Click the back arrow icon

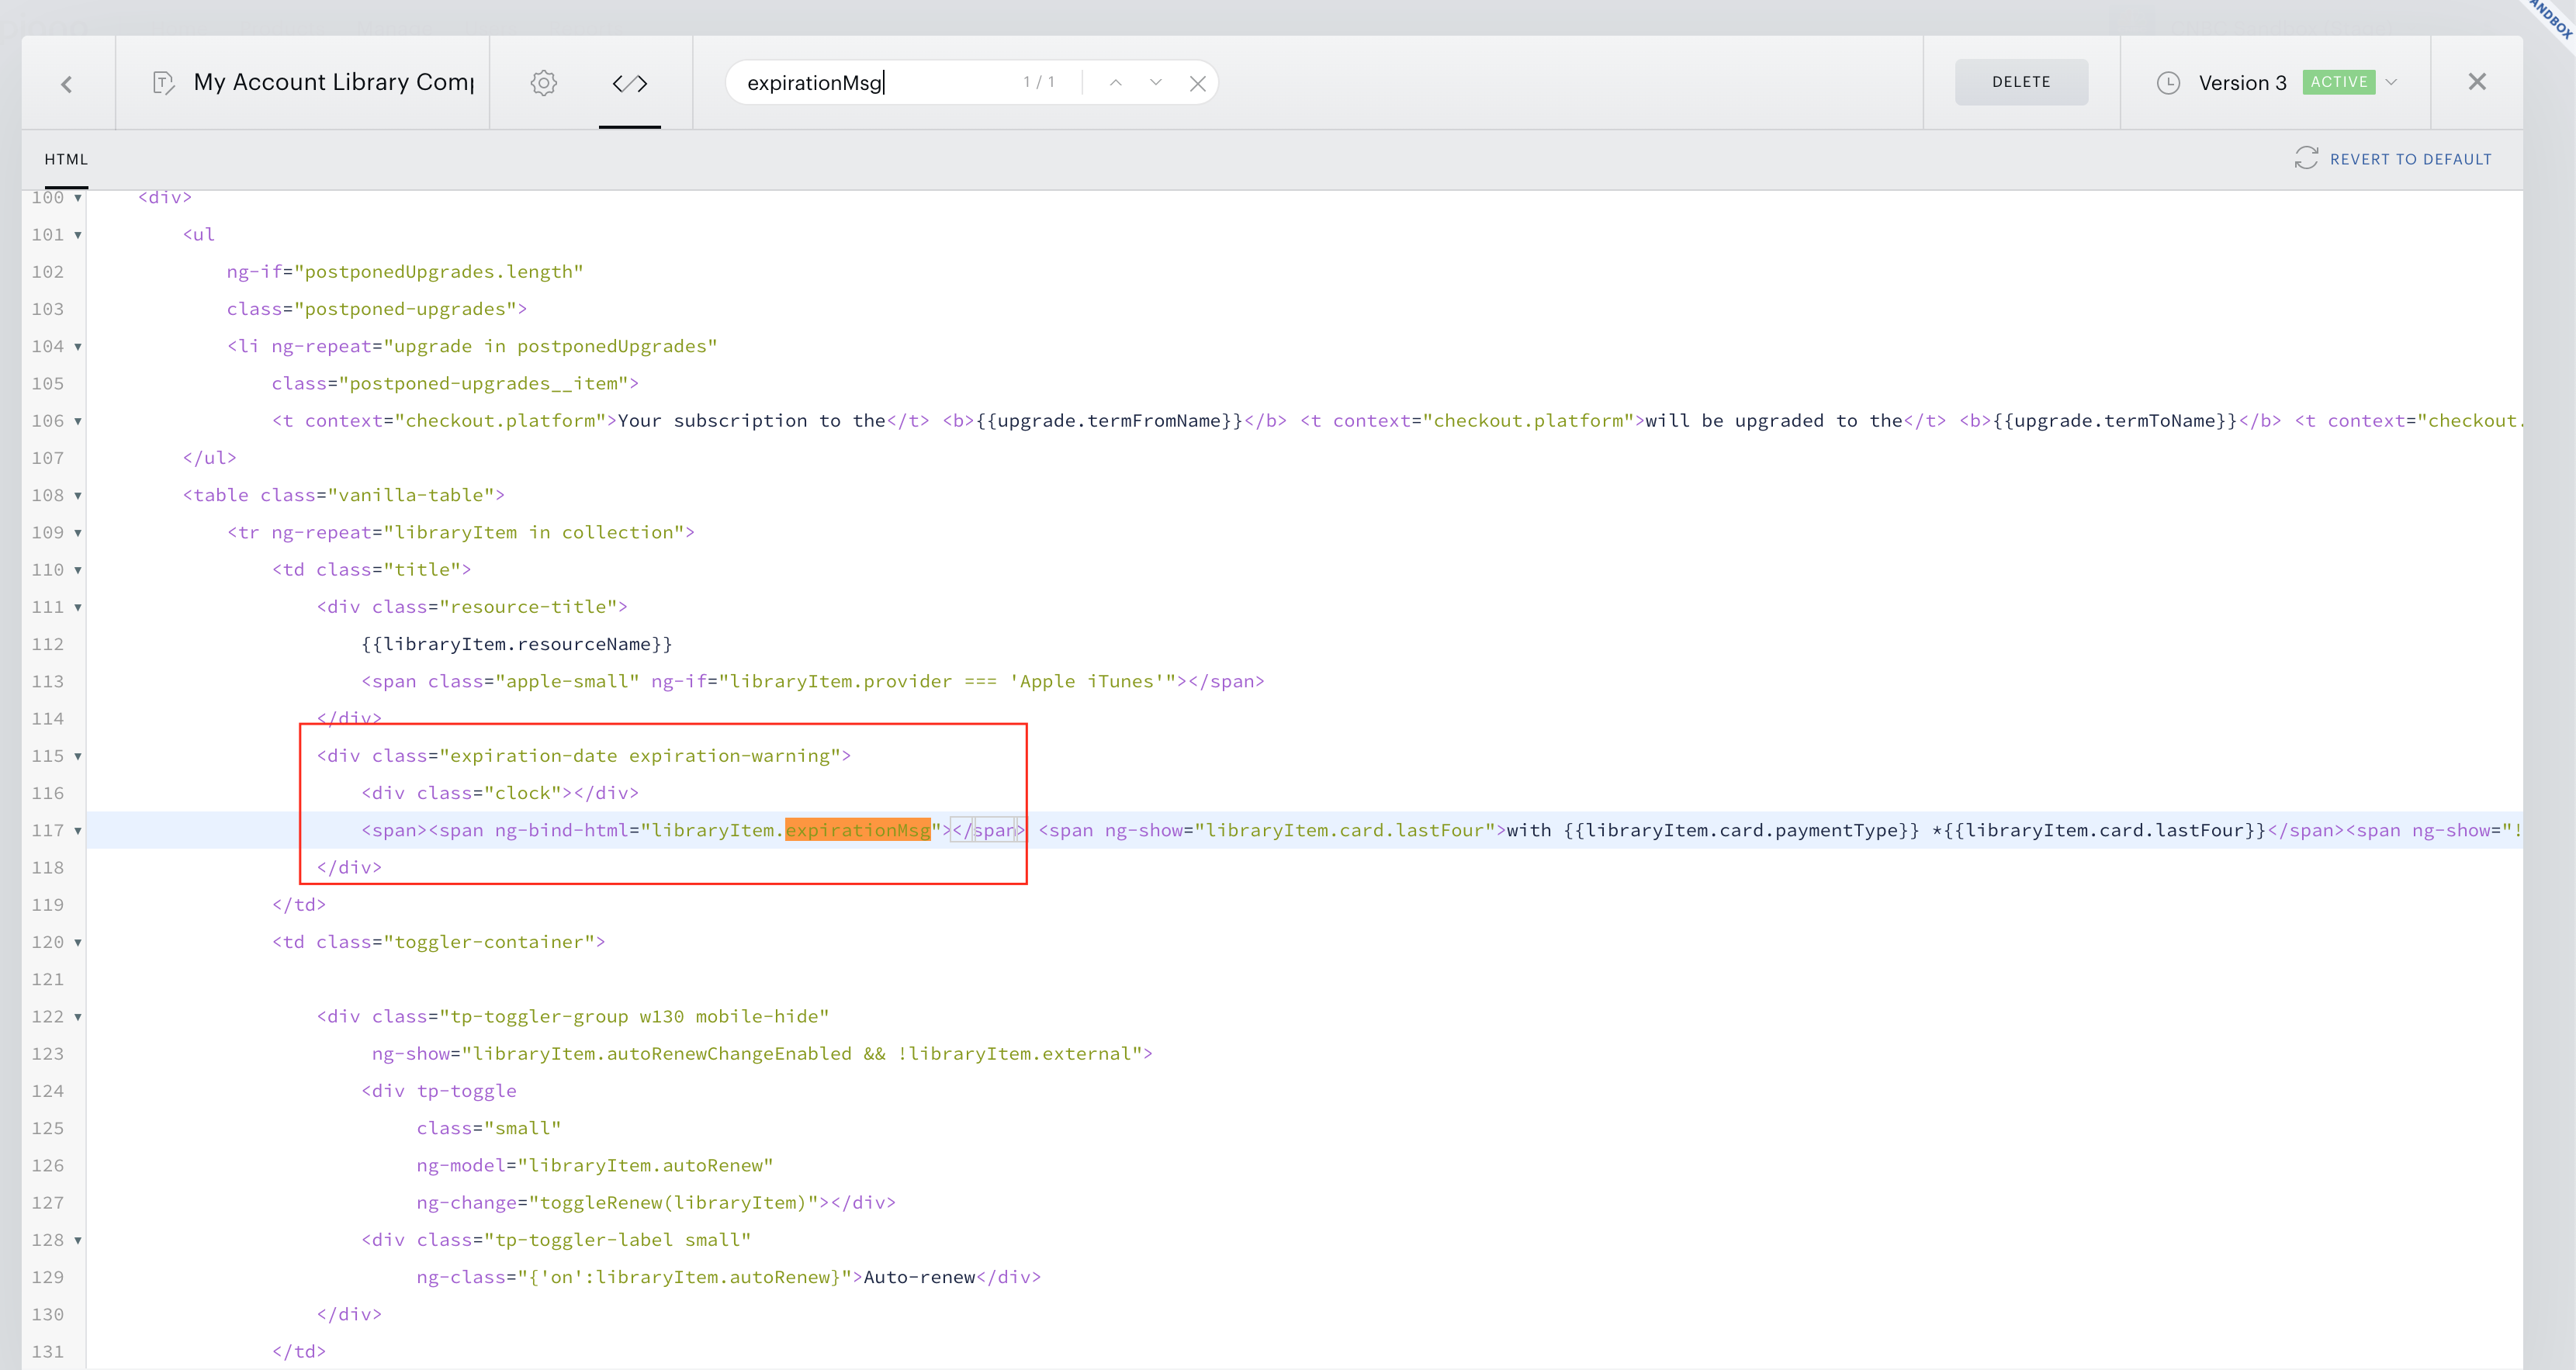67,84
